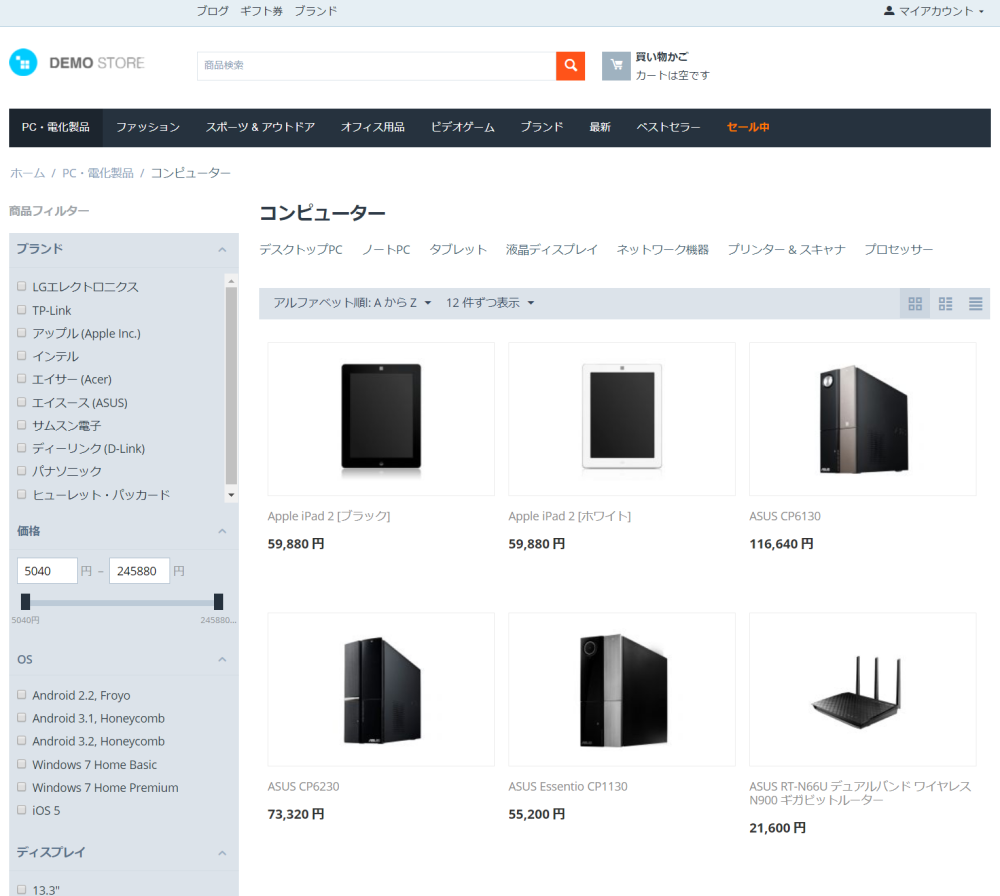1000x896 pixels.
Task: Open the PC・電化製品 menu
Action: point(55,127)
